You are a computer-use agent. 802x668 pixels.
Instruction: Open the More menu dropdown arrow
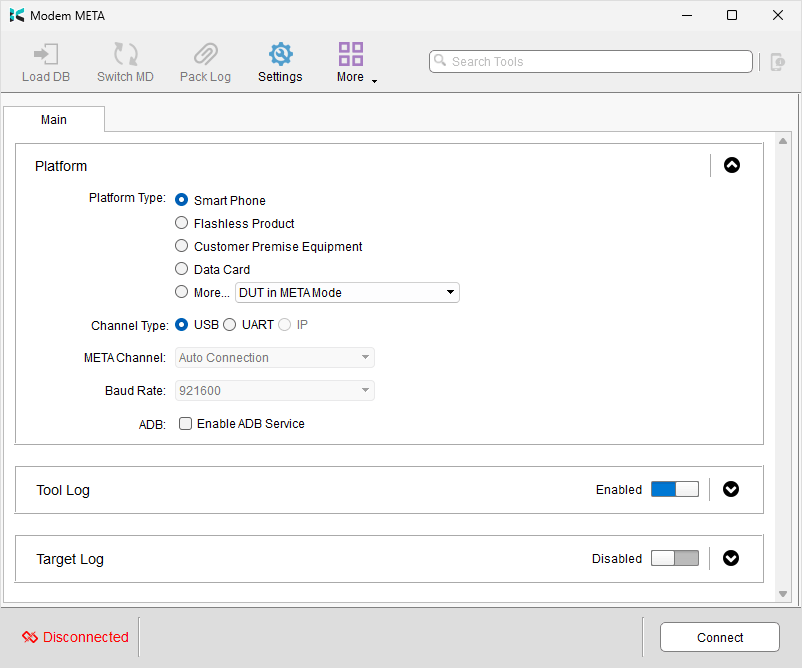[374, 81]
